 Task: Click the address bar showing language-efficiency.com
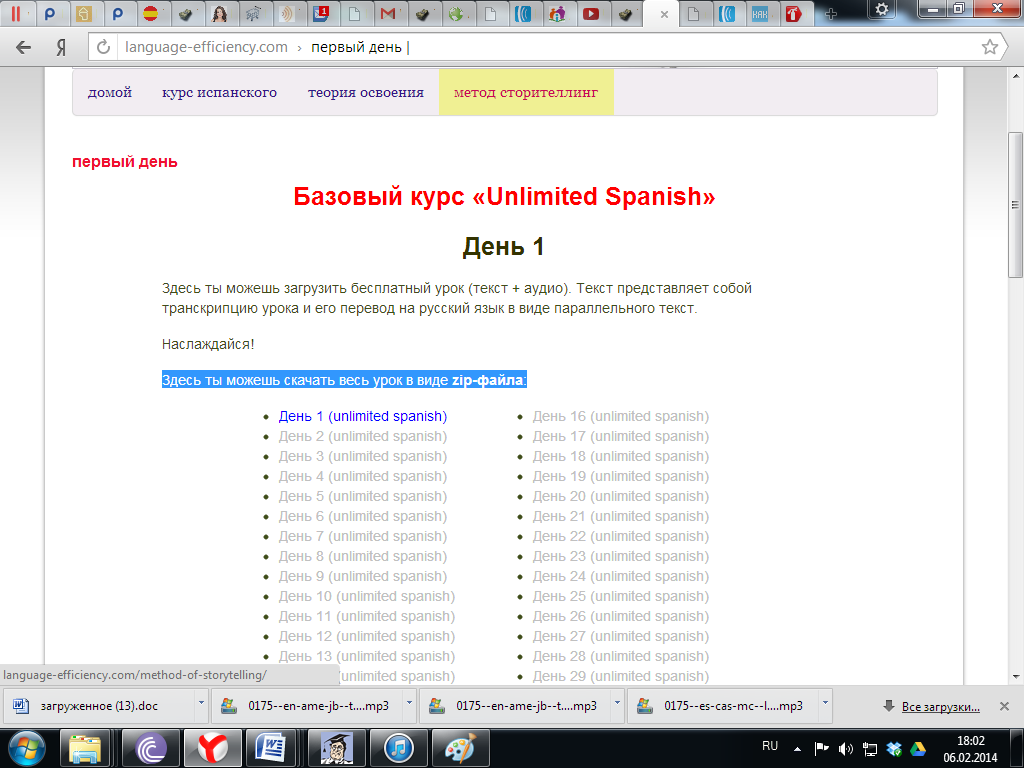pos(549,47)
